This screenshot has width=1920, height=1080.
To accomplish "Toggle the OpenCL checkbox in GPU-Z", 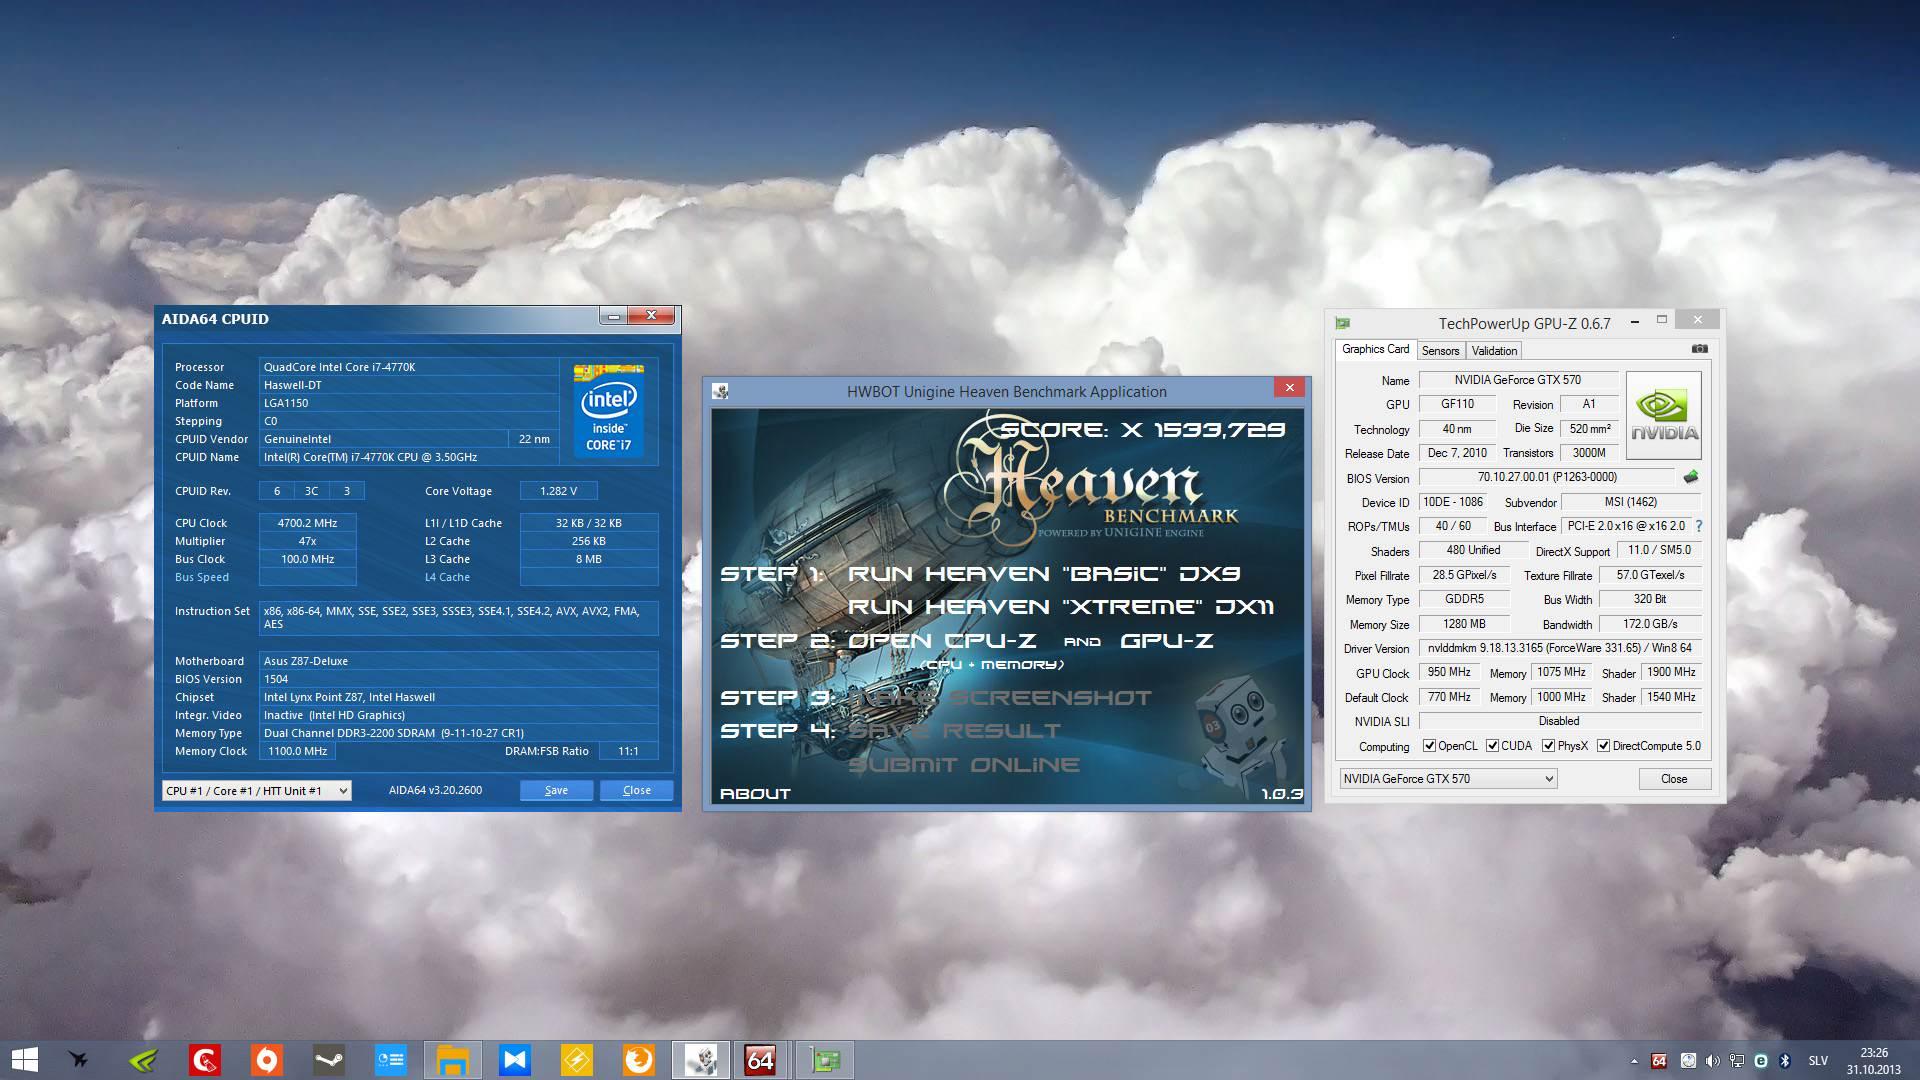I will [1430, 746].
